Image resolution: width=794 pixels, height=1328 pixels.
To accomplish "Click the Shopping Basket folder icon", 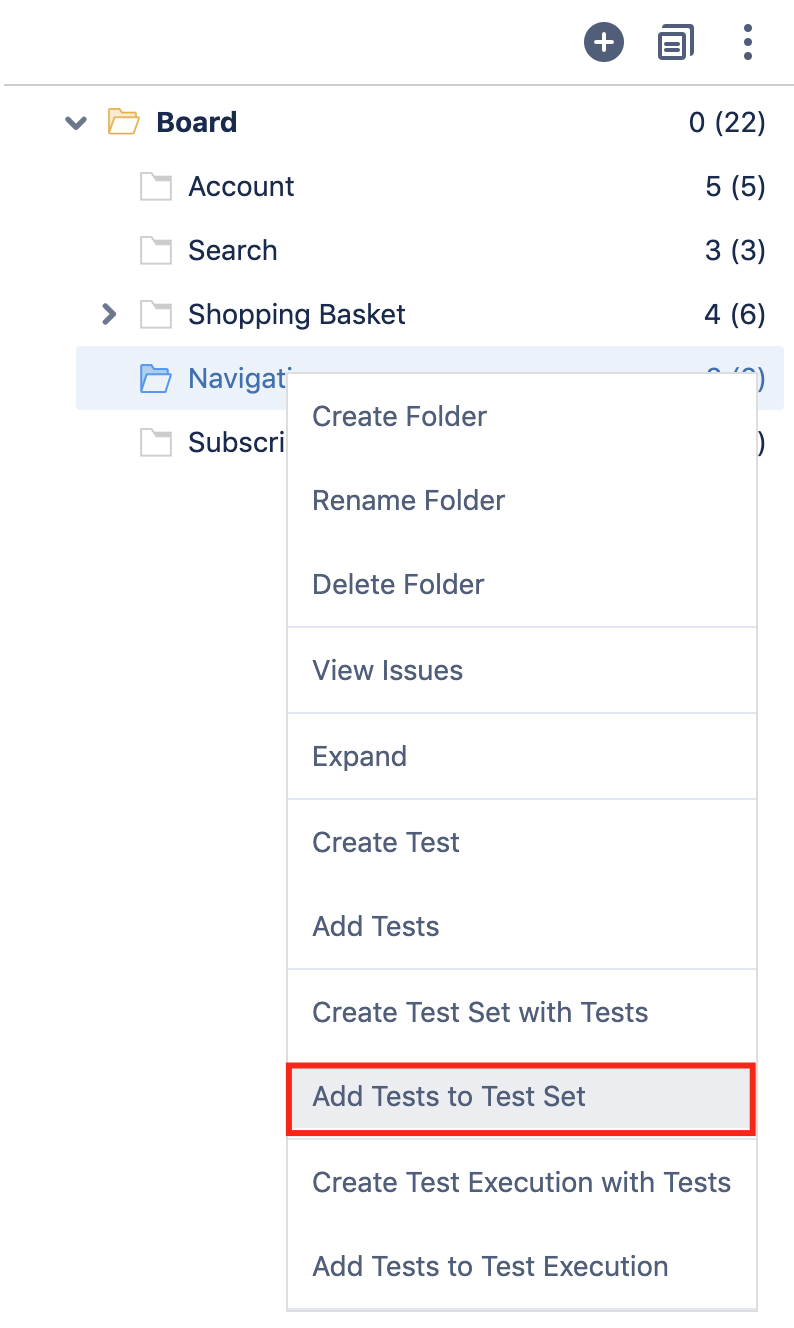I will pyautogui.click(x=156, y=315).
